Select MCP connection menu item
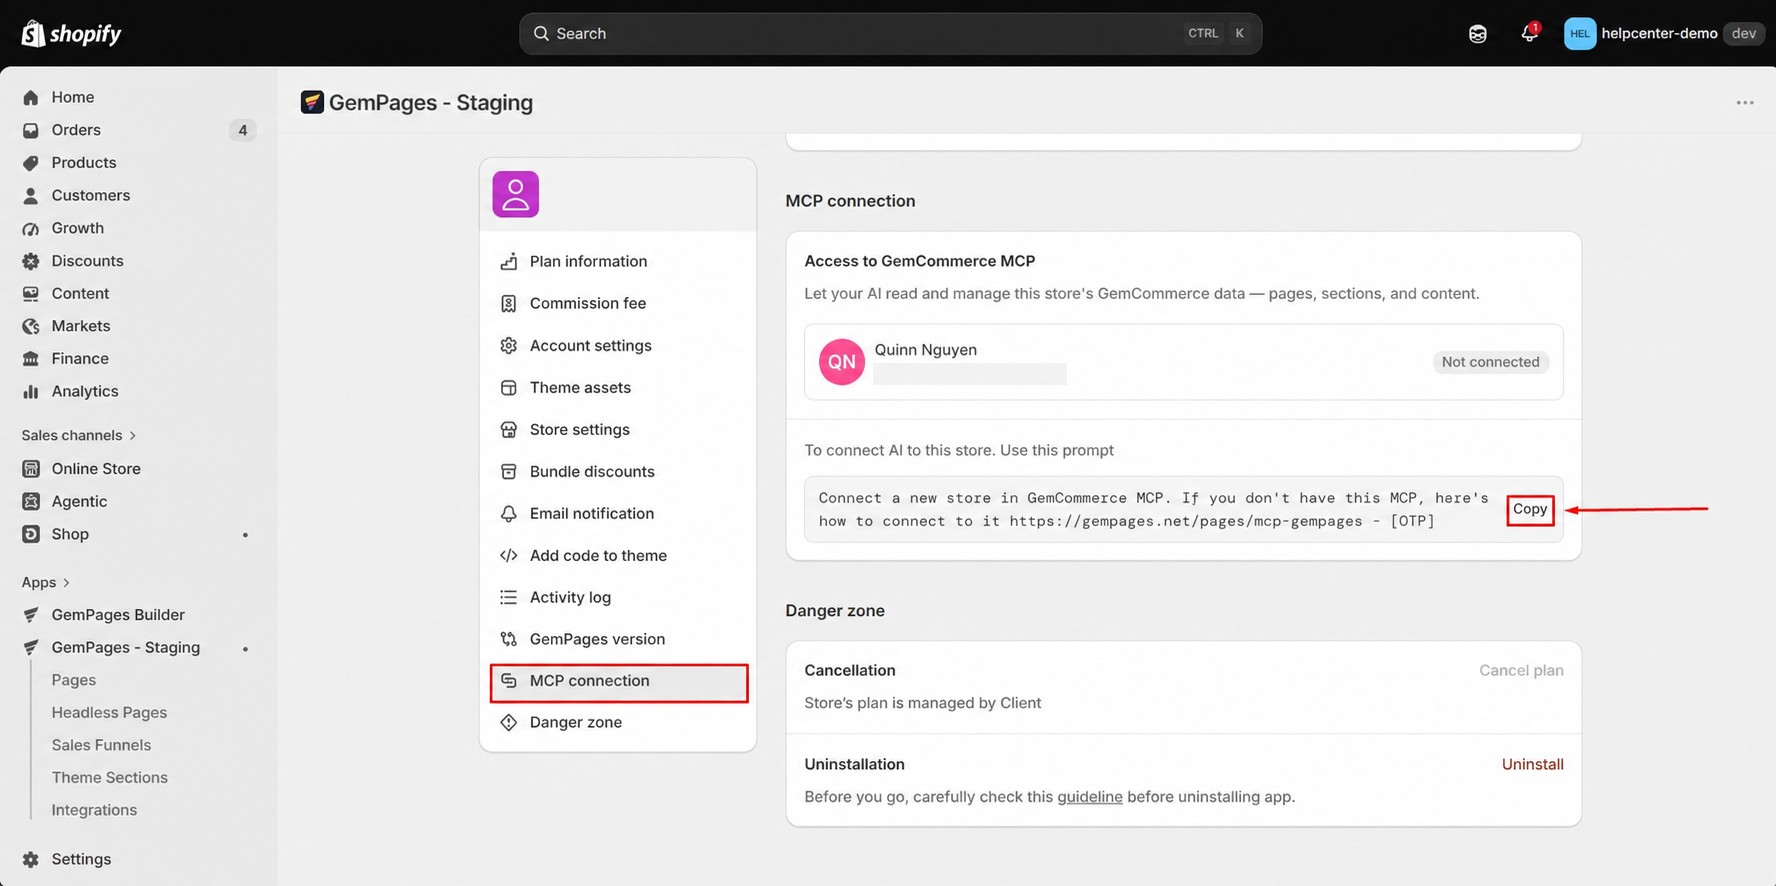The image size is (1776, 886). [619, 682]
